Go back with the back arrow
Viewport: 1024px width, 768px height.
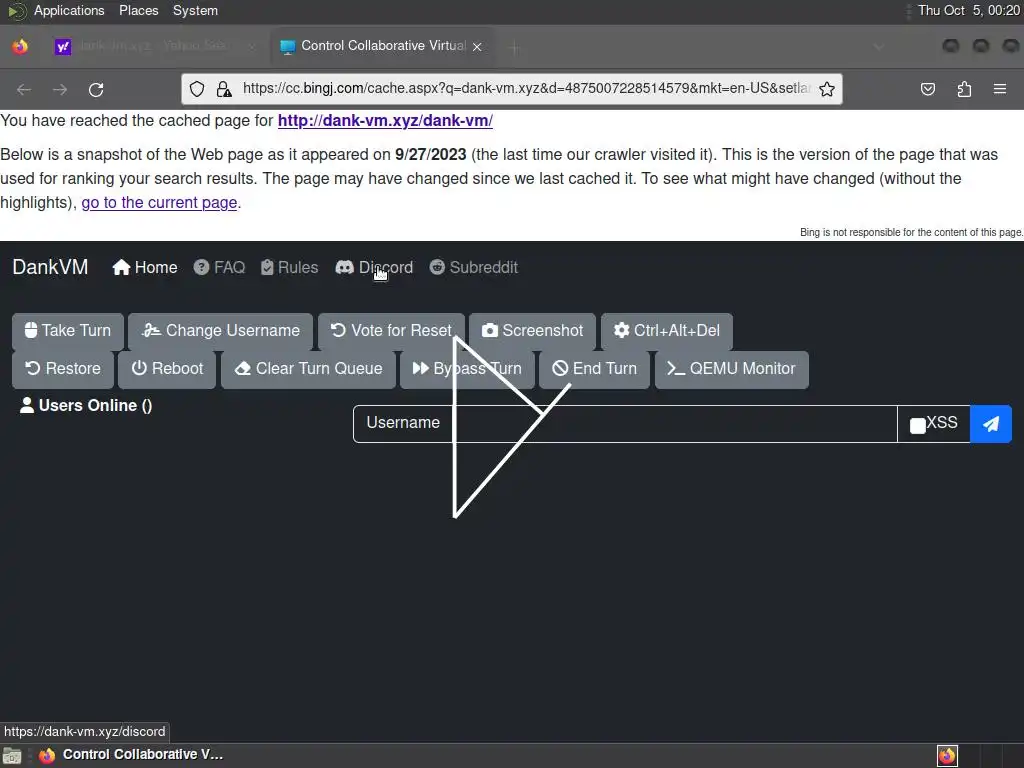point(24,89)
